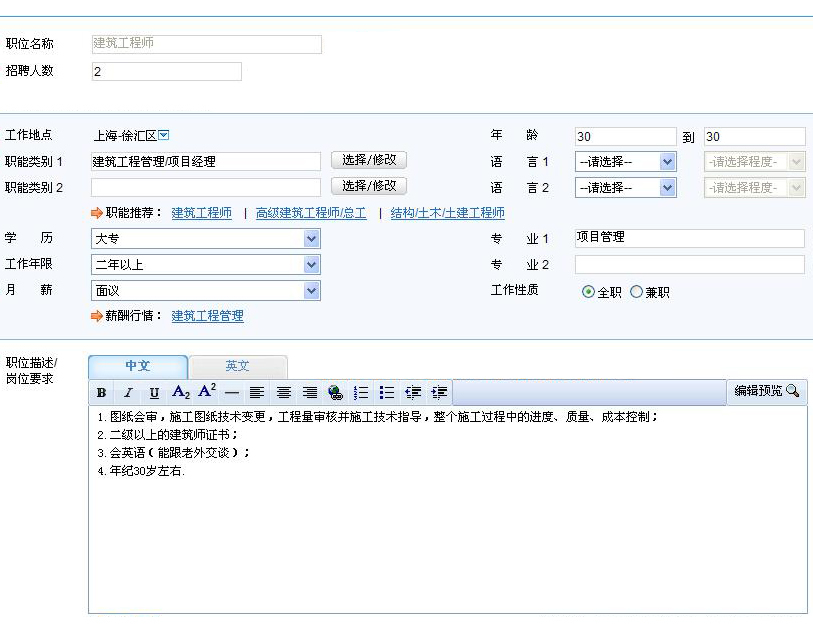Select the 全职 work type
Viewport: 813px width, 629px height.
click(588, 292)
